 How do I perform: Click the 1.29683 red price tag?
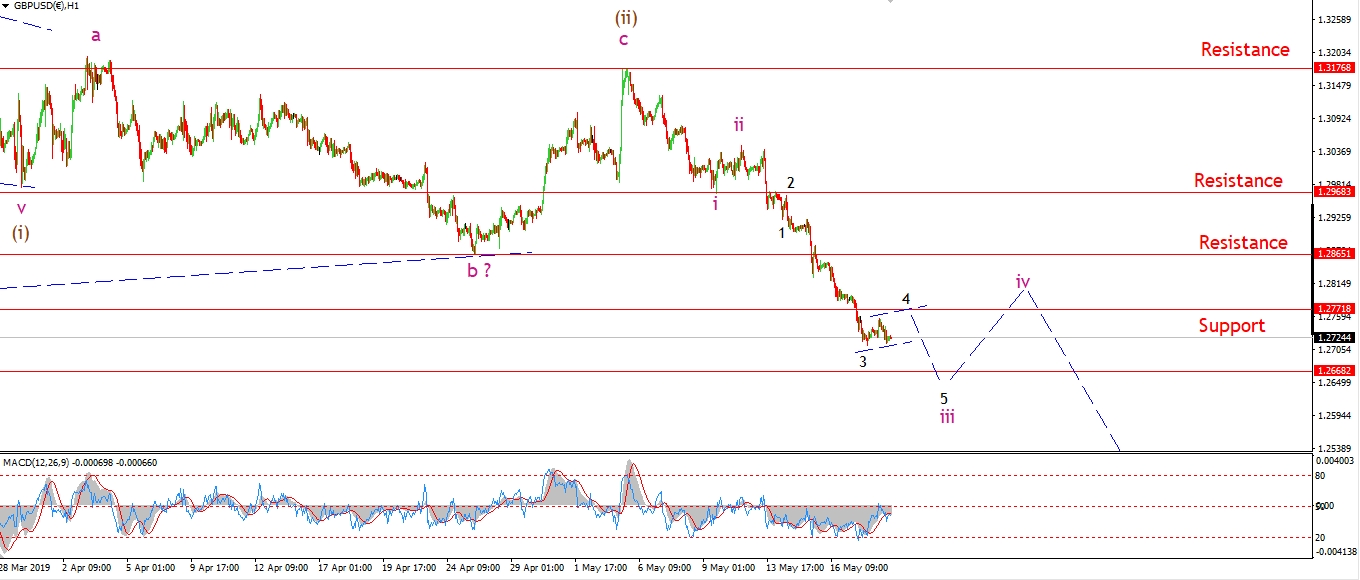tap(1335, 191)
